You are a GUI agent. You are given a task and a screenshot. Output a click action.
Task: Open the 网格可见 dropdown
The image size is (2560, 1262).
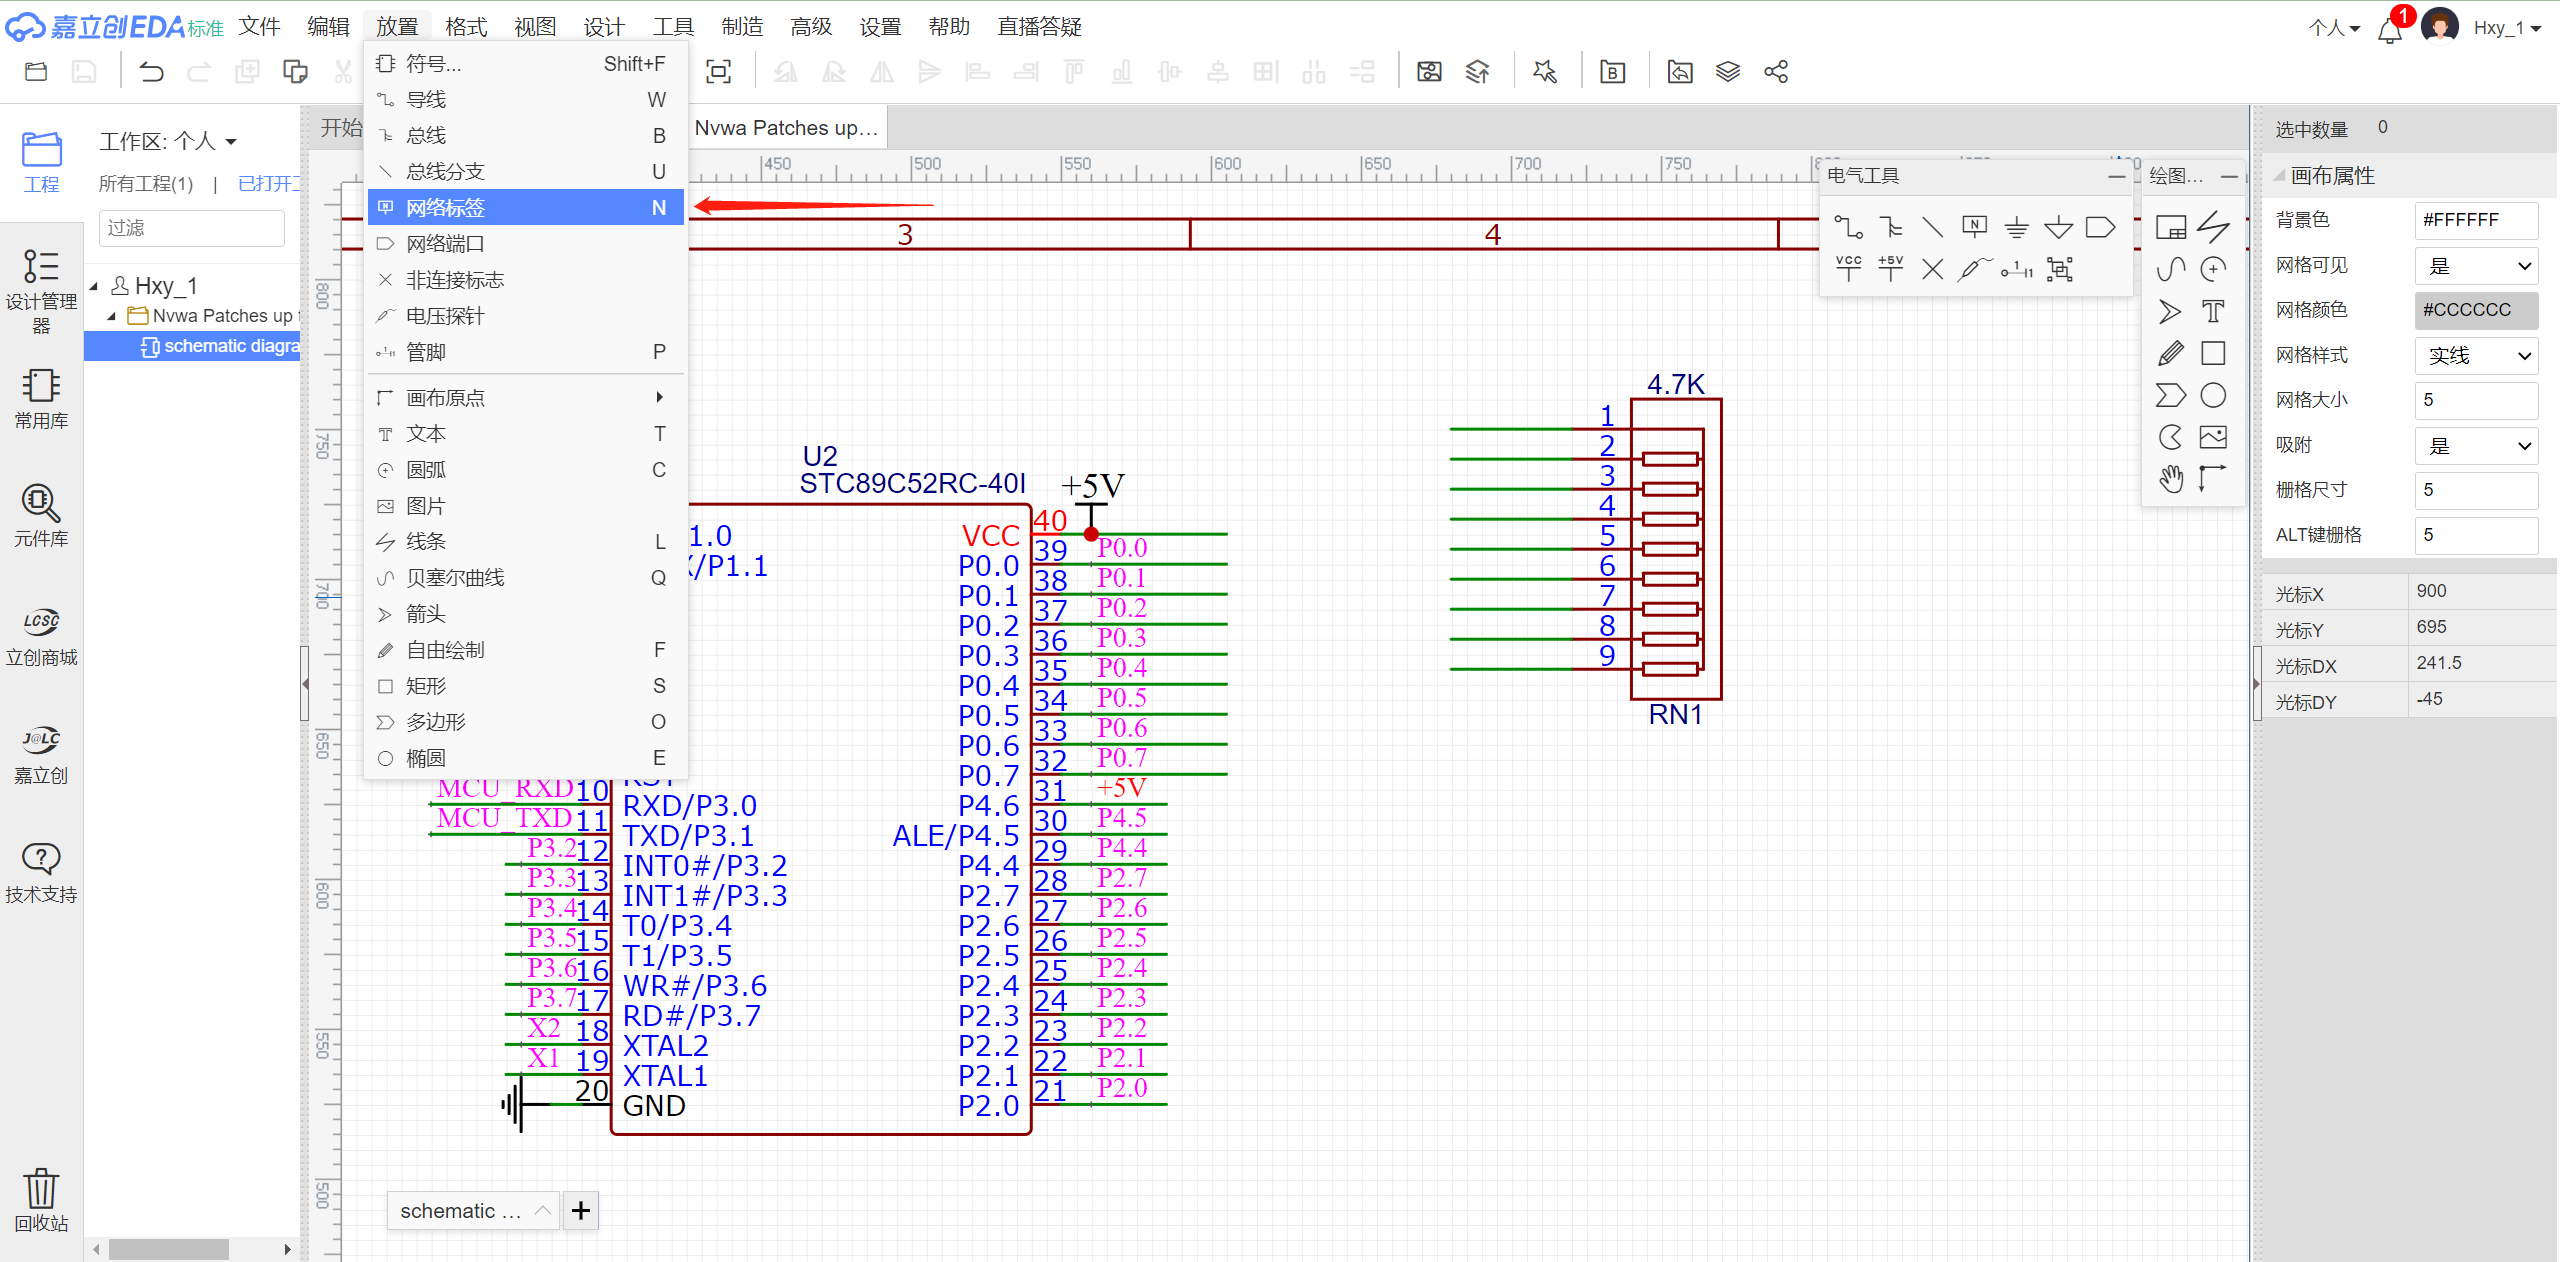2476,266
